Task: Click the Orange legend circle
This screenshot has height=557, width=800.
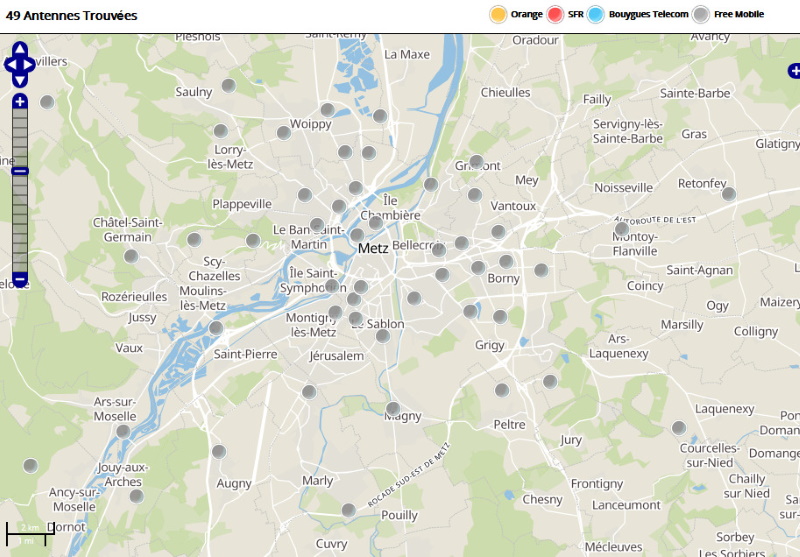Action: [x=498, y=14]
